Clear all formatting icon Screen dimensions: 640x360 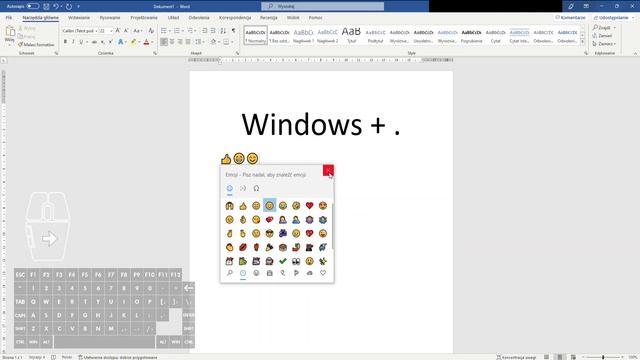tap(151, 31)
